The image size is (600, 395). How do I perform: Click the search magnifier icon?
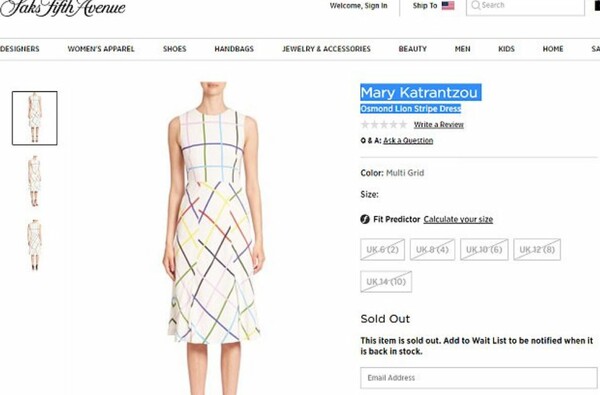(476, 5)
